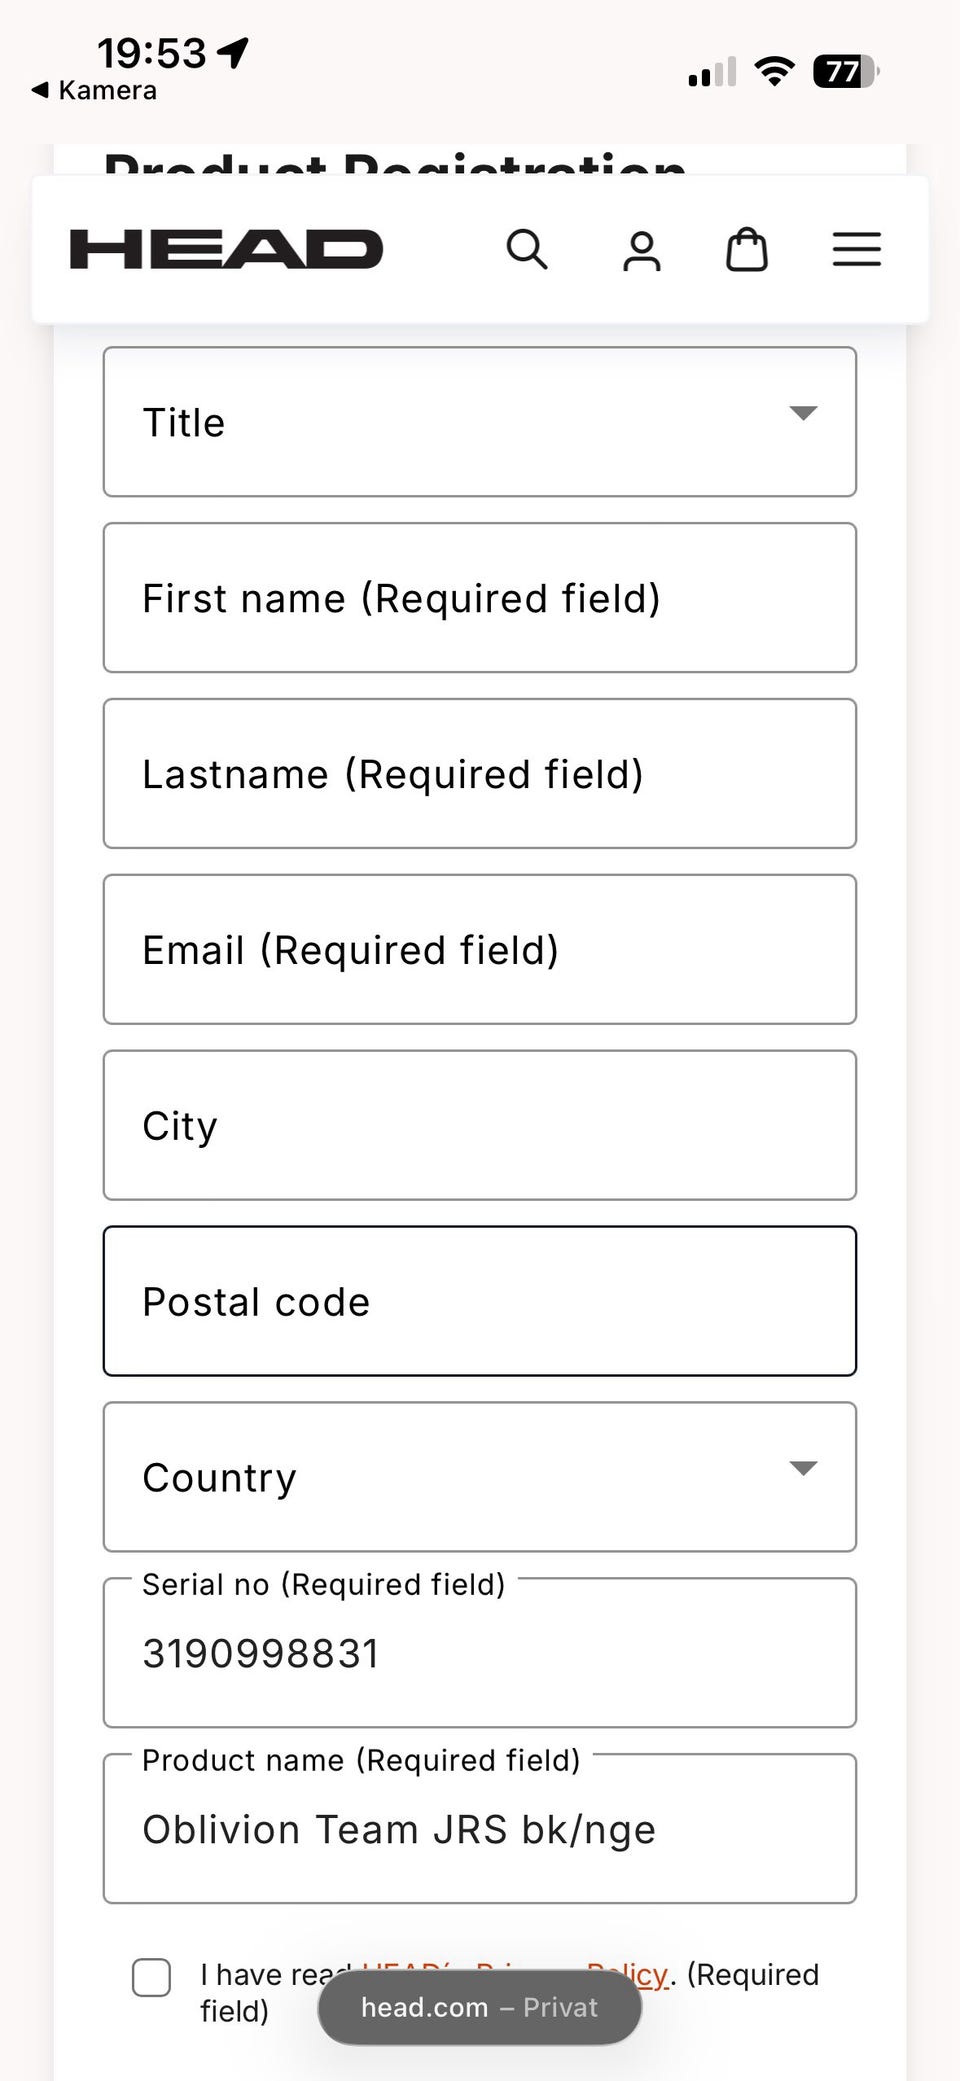Expand the Title dropdown
This screenshot has width=960, height=2081.
coord(480,422)
